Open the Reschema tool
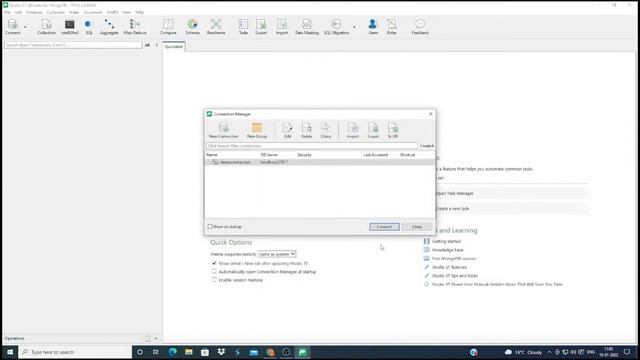The height and width of the screenshot is (360, 640). [216, 27]
